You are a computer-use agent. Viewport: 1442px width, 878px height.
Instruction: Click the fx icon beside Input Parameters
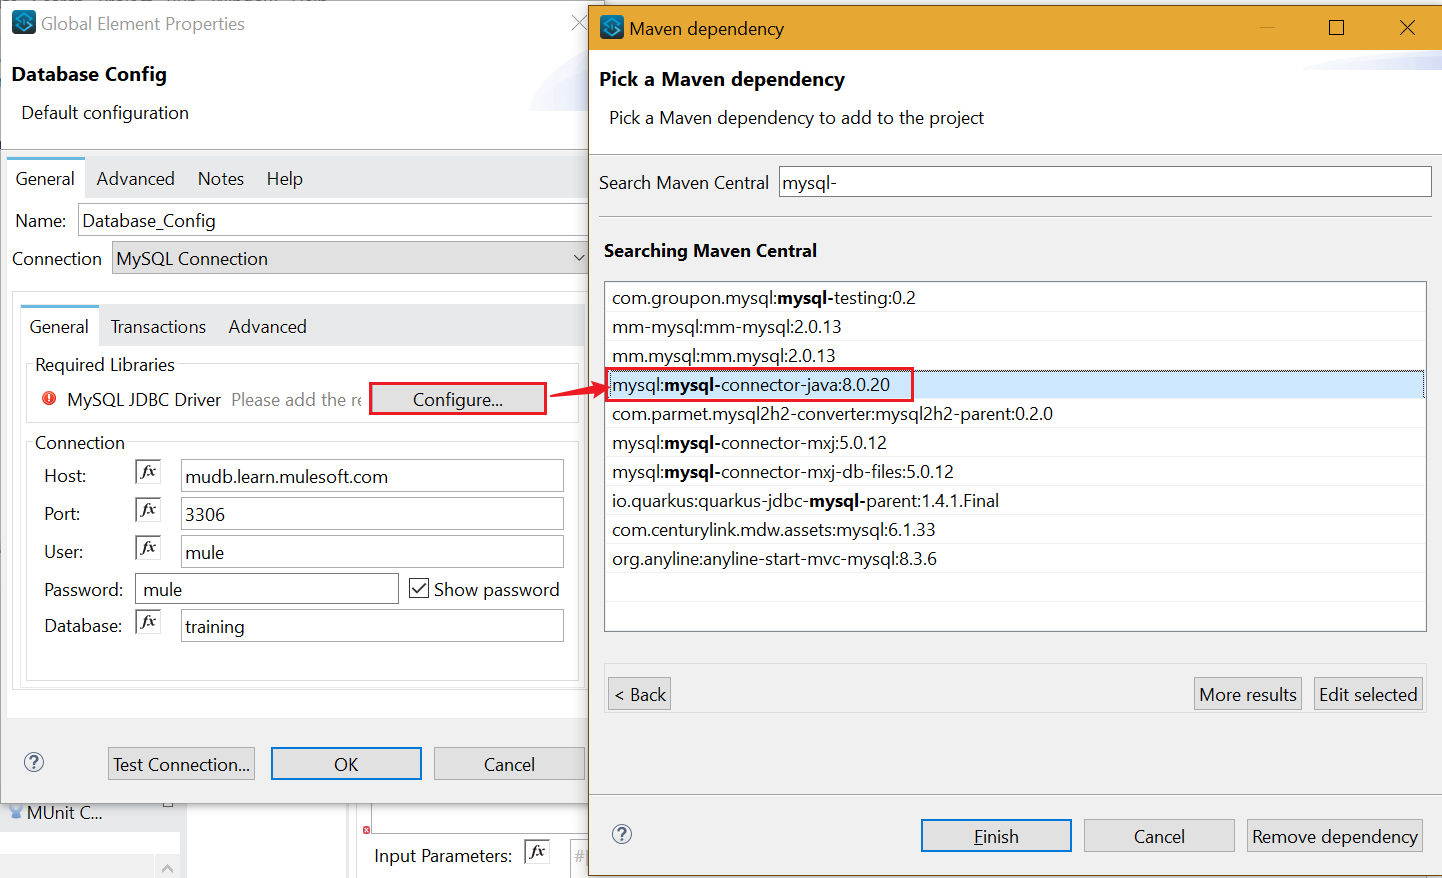[x=537, y=852]
